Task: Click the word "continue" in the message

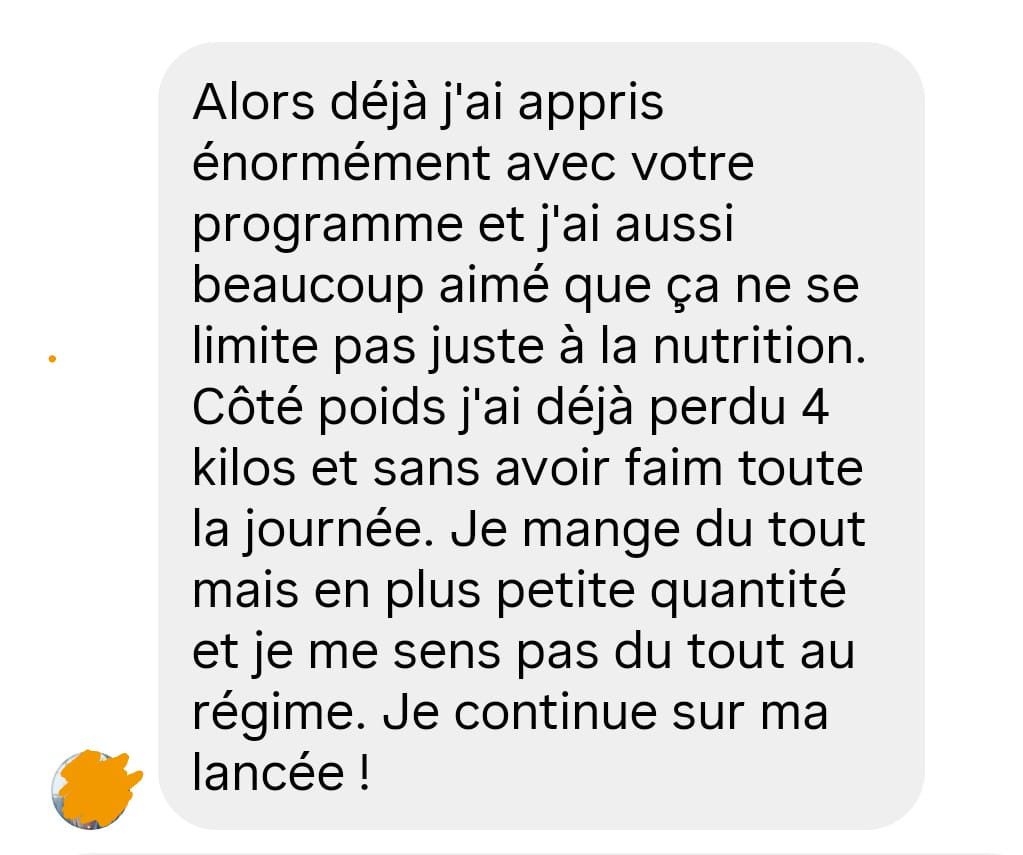Action: (x=555, y=712)
